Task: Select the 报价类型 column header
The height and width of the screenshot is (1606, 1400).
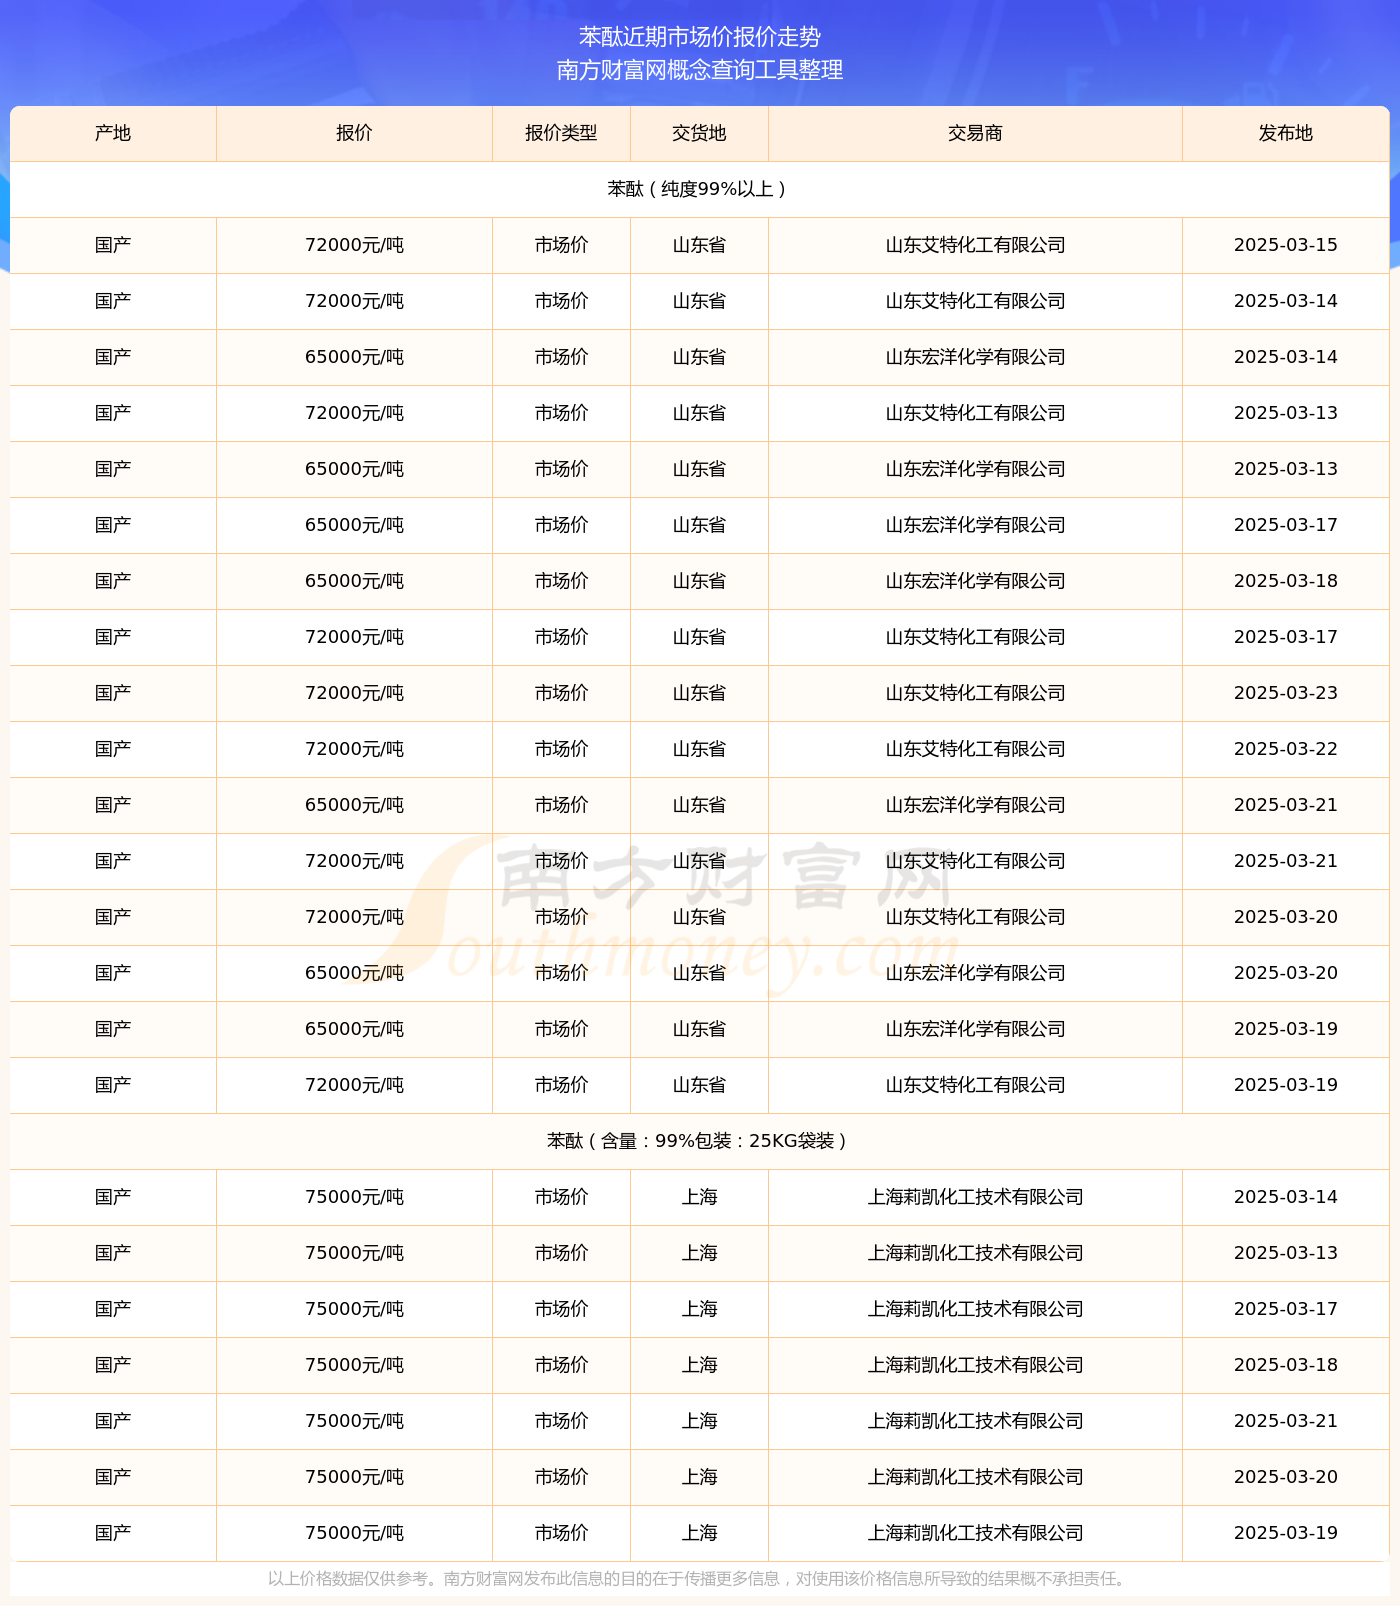Action: pos(561,133)
